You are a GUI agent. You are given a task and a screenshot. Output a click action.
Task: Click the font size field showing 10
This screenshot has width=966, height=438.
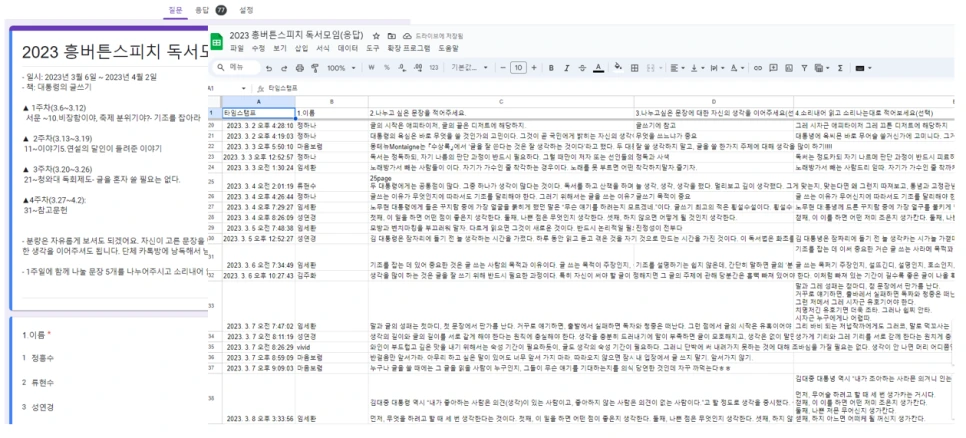coord(518,68)
